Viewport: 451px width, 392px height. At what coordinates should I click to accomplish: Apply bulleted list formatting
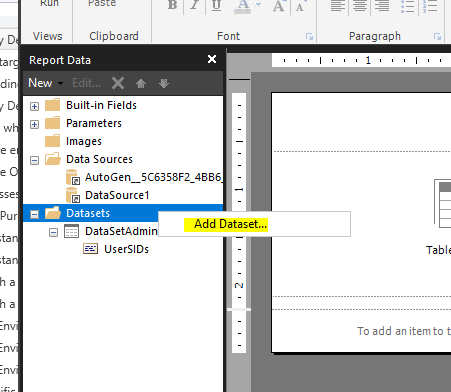407,6
